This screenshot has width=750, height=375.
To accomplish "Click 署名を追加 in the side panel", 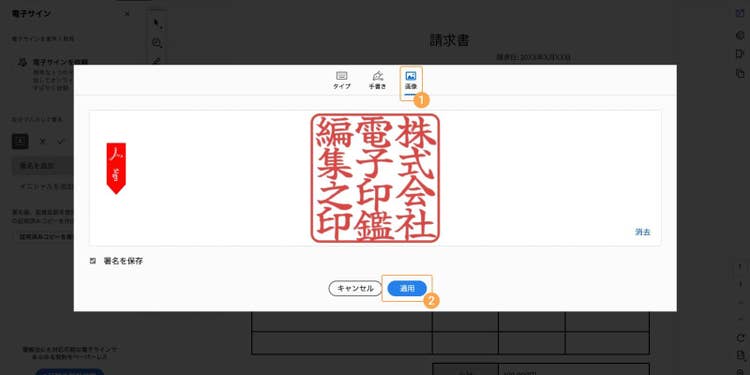I will [x=43, y=166].
